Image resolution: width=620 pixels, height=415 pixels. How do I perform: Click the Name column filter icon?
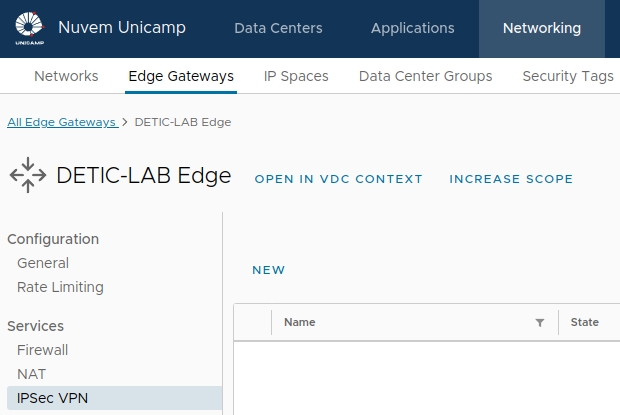tap(540, 323)
